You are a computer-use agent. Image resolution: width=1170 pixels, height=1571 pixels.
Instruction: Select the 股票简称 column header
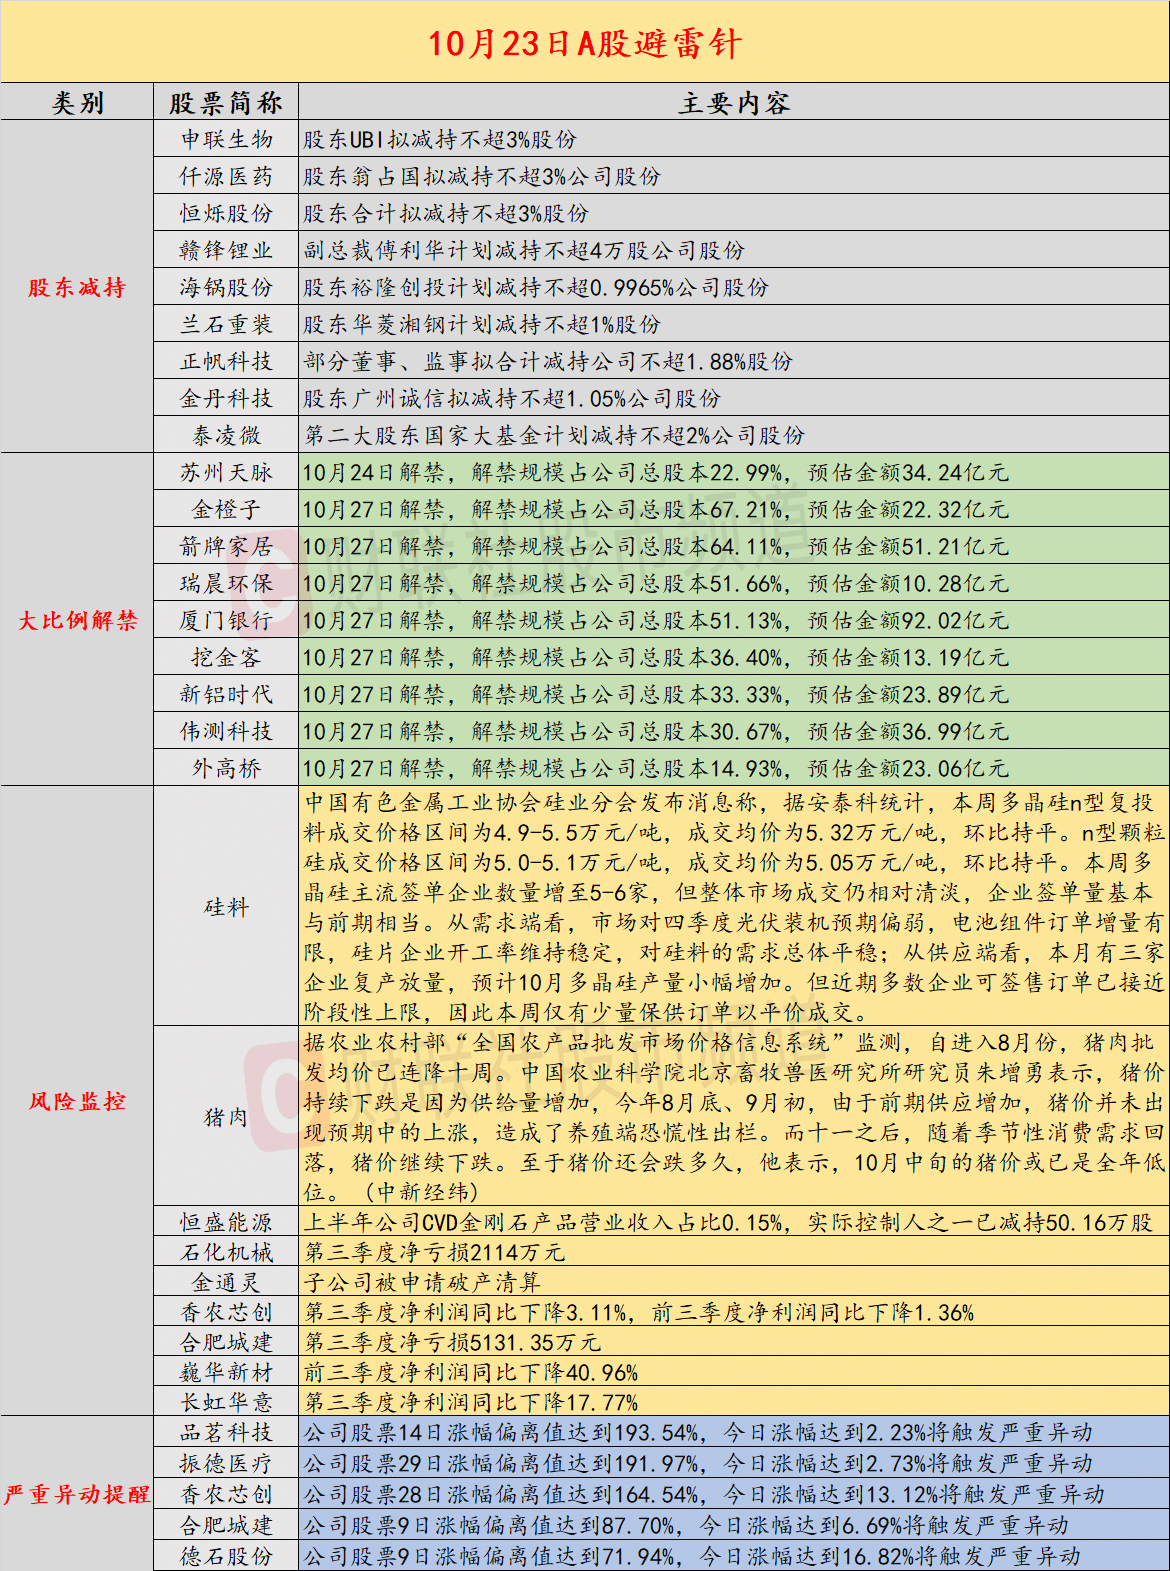(x=226, y=103)
